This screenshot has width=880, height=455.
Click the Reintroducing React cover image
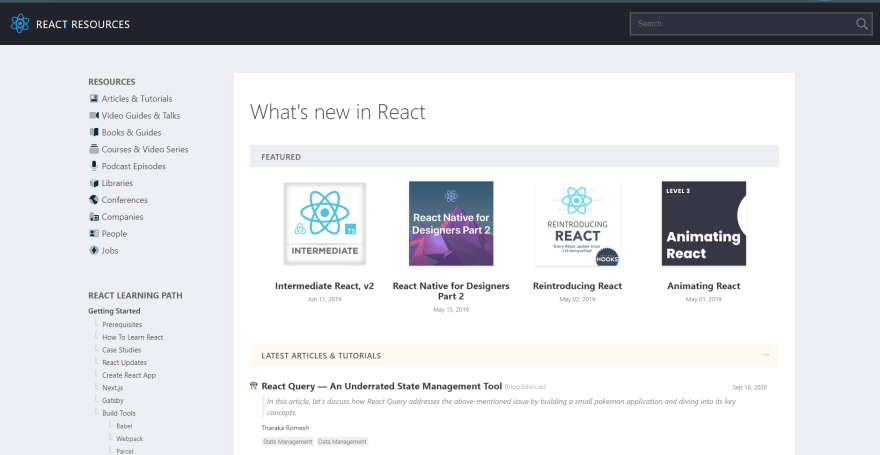[x=578, y=223]
